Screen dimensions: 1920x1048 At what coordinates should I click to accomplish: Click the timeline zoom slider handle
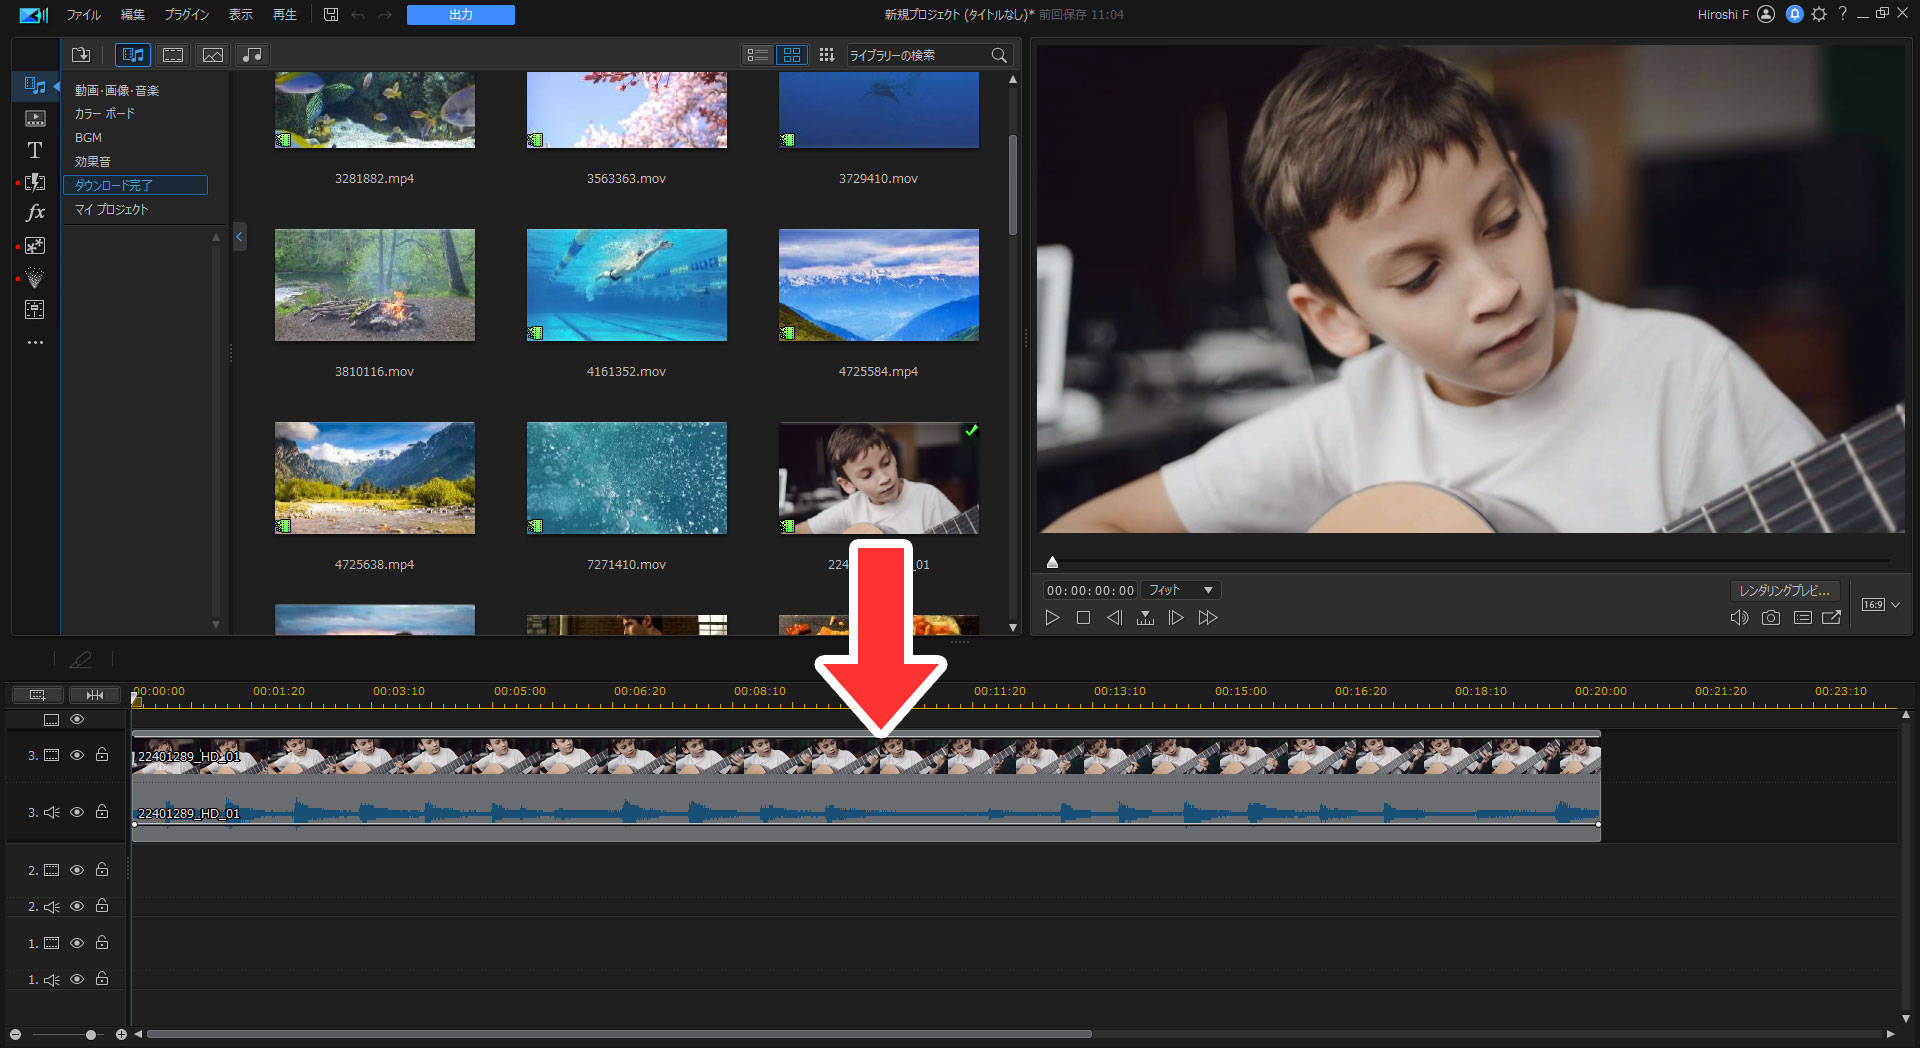click(x=91, y=1034)
